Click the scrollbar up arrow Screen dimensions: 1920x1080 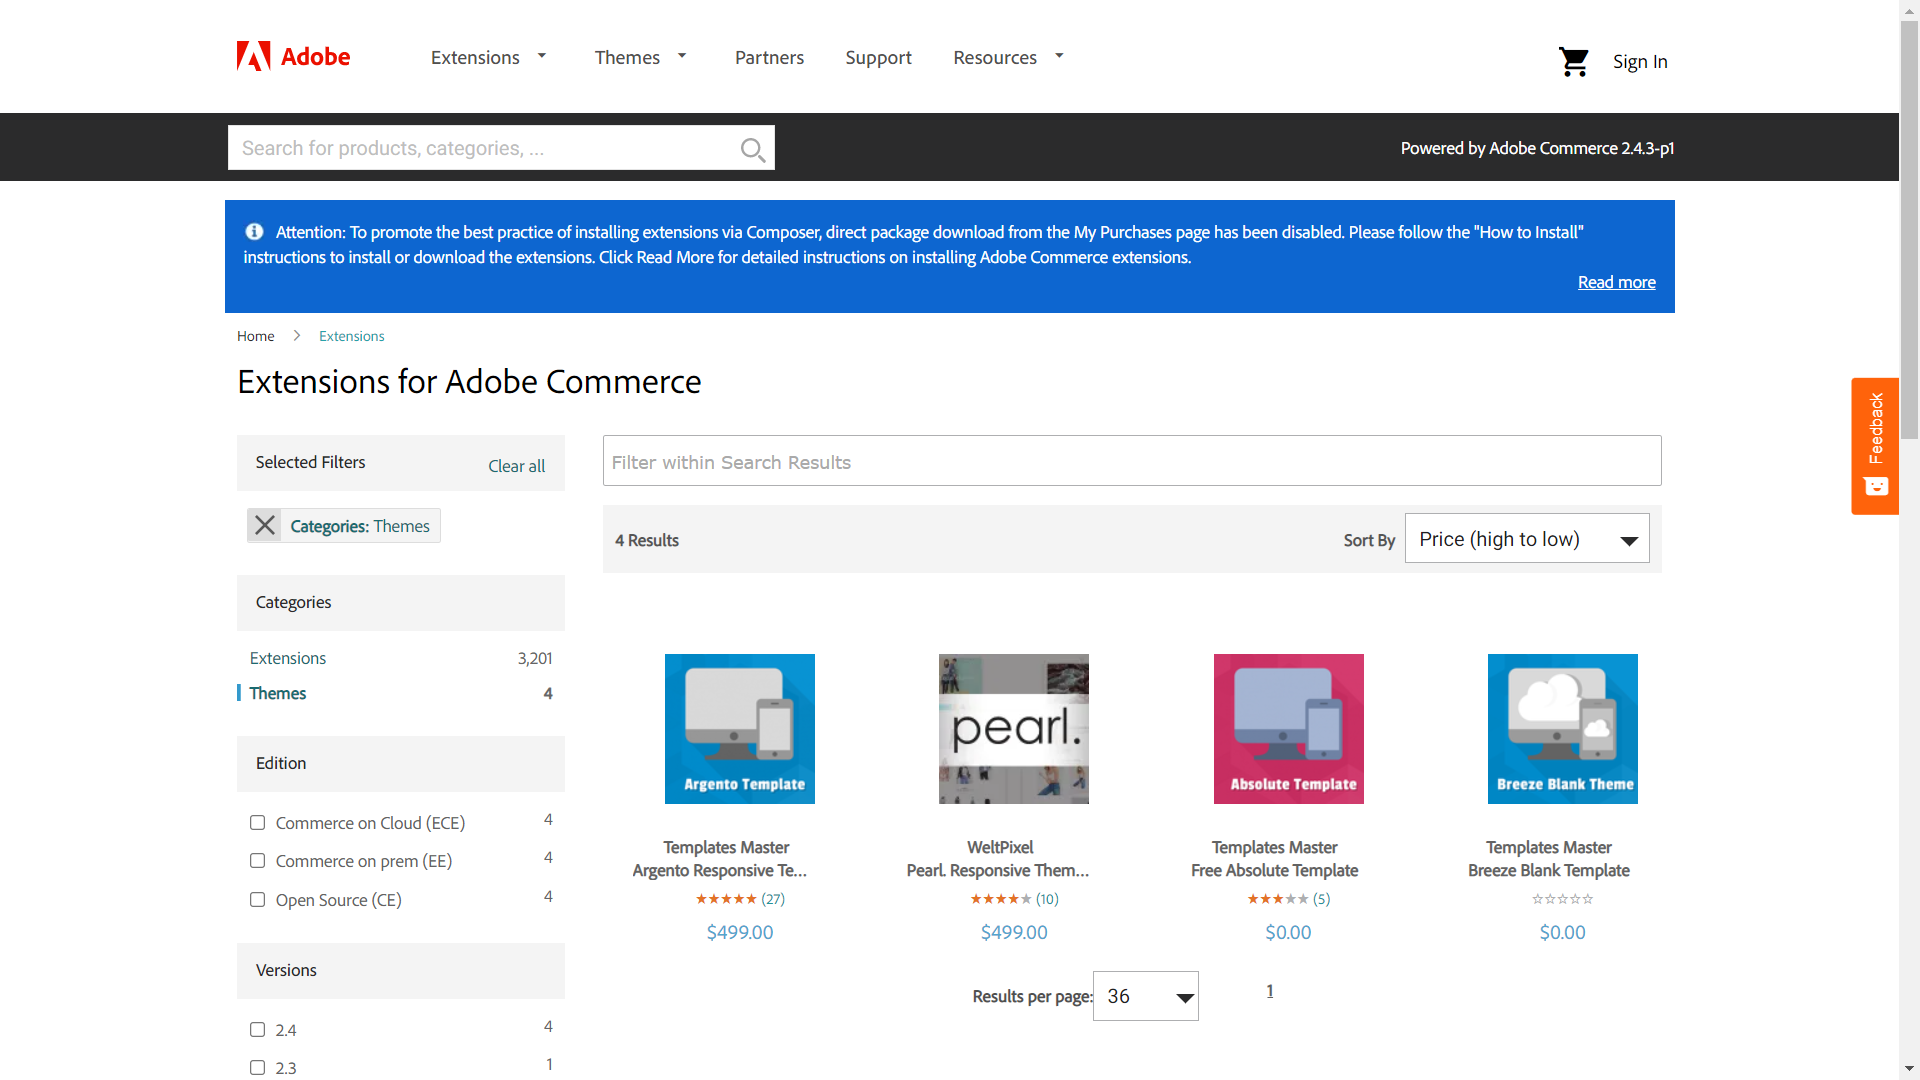point(1909,9)
